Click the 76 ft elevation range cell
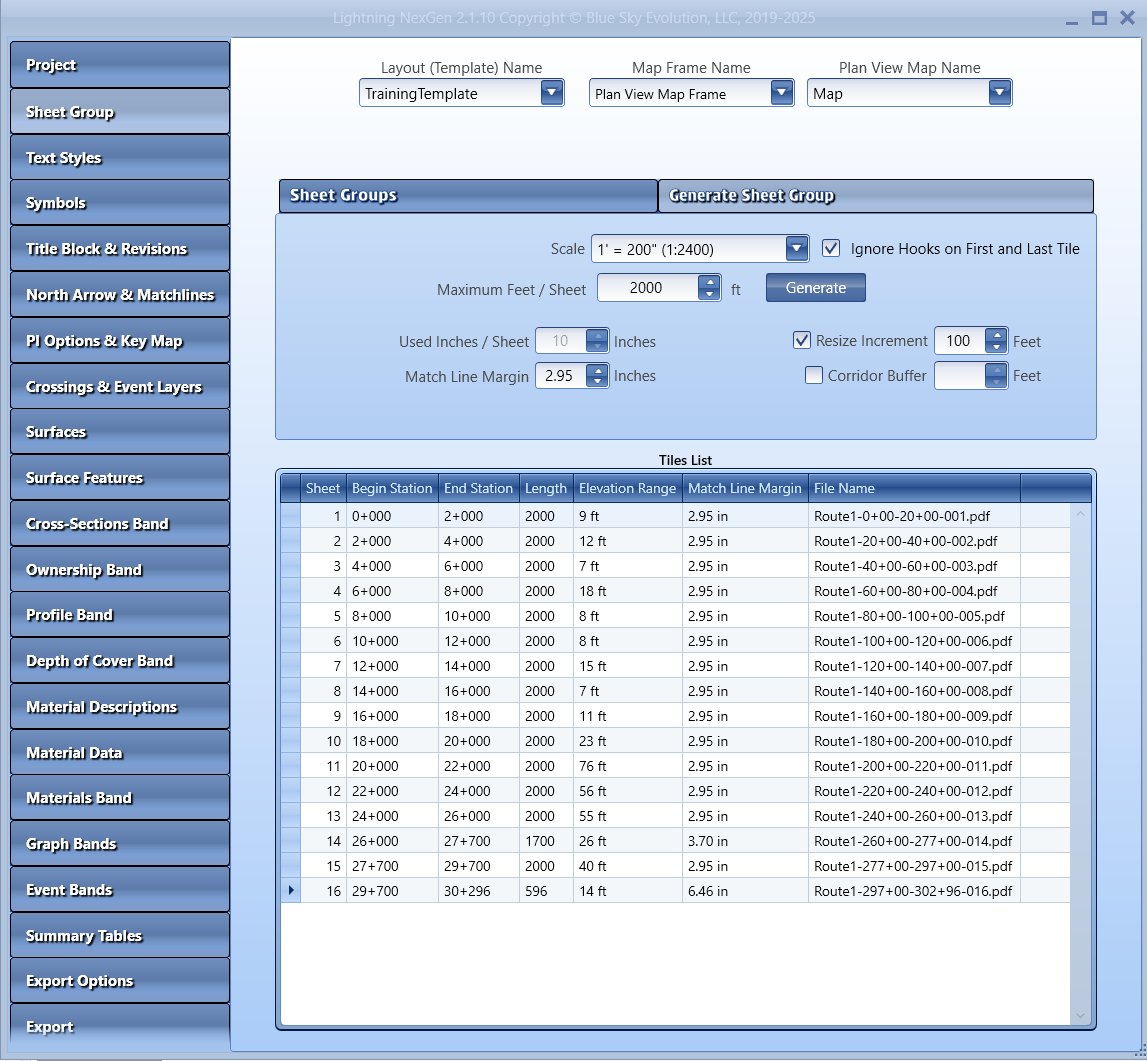The image size is (1147, 1061). 628,766
